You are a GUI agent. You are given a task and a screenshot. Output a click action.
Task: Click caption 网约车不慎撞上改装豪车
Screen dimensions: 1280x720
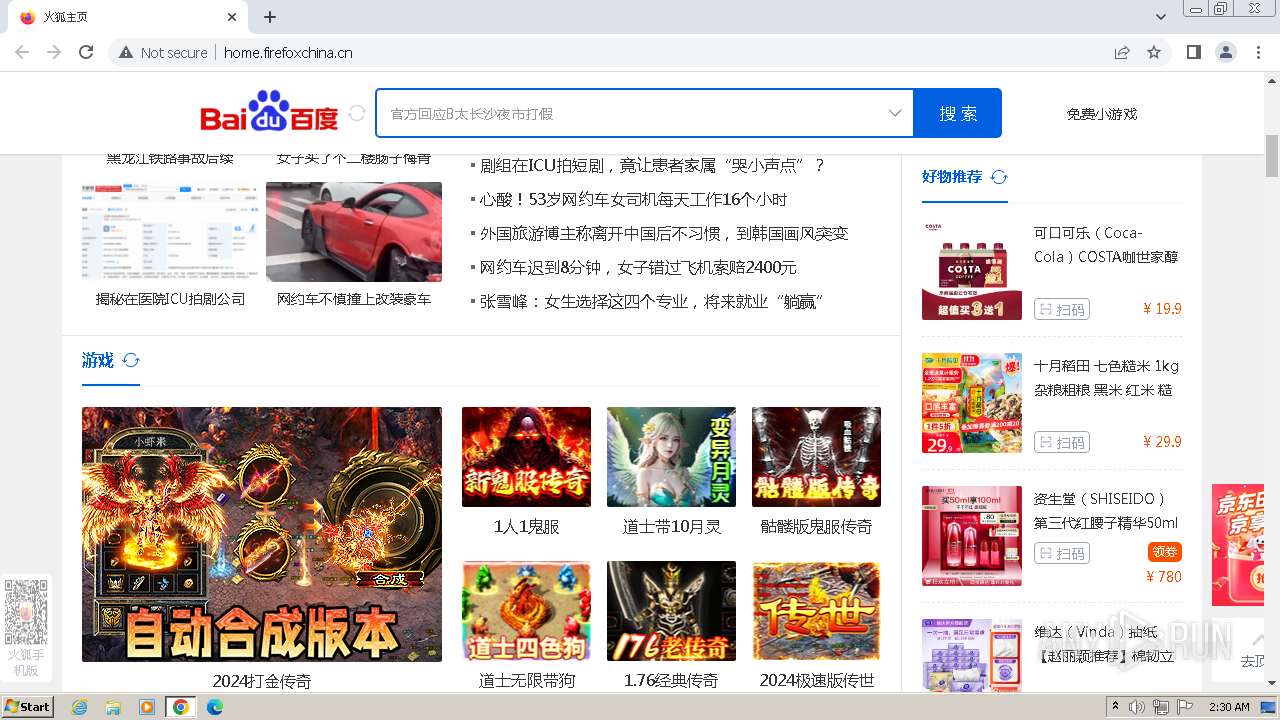pos(354,299)
